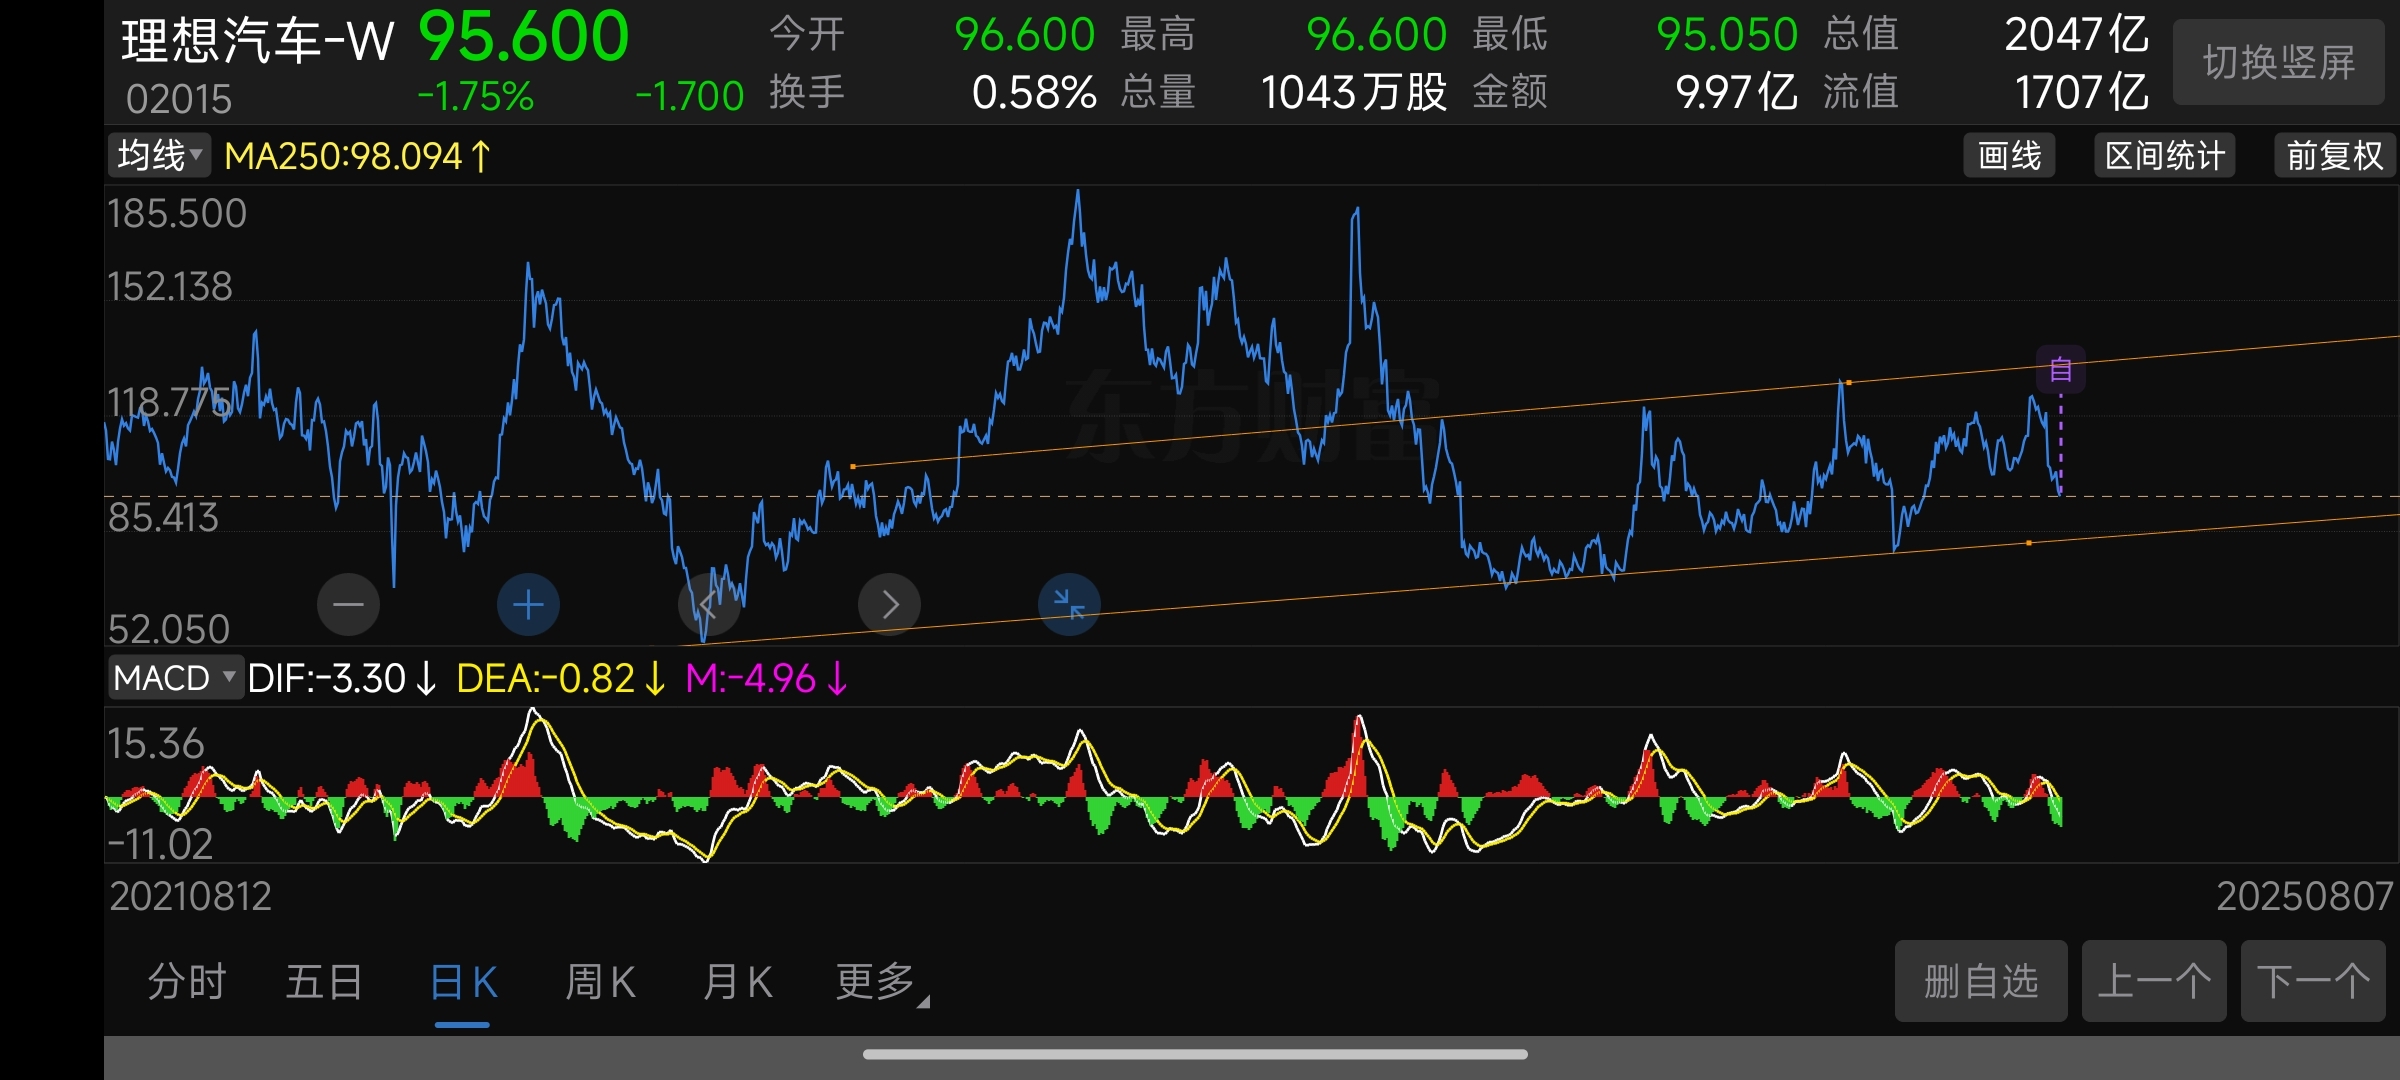This screenshot has height=1080, width=2400.
Task: Click the stock name 理想汽车-W
Action: (258, 42)
